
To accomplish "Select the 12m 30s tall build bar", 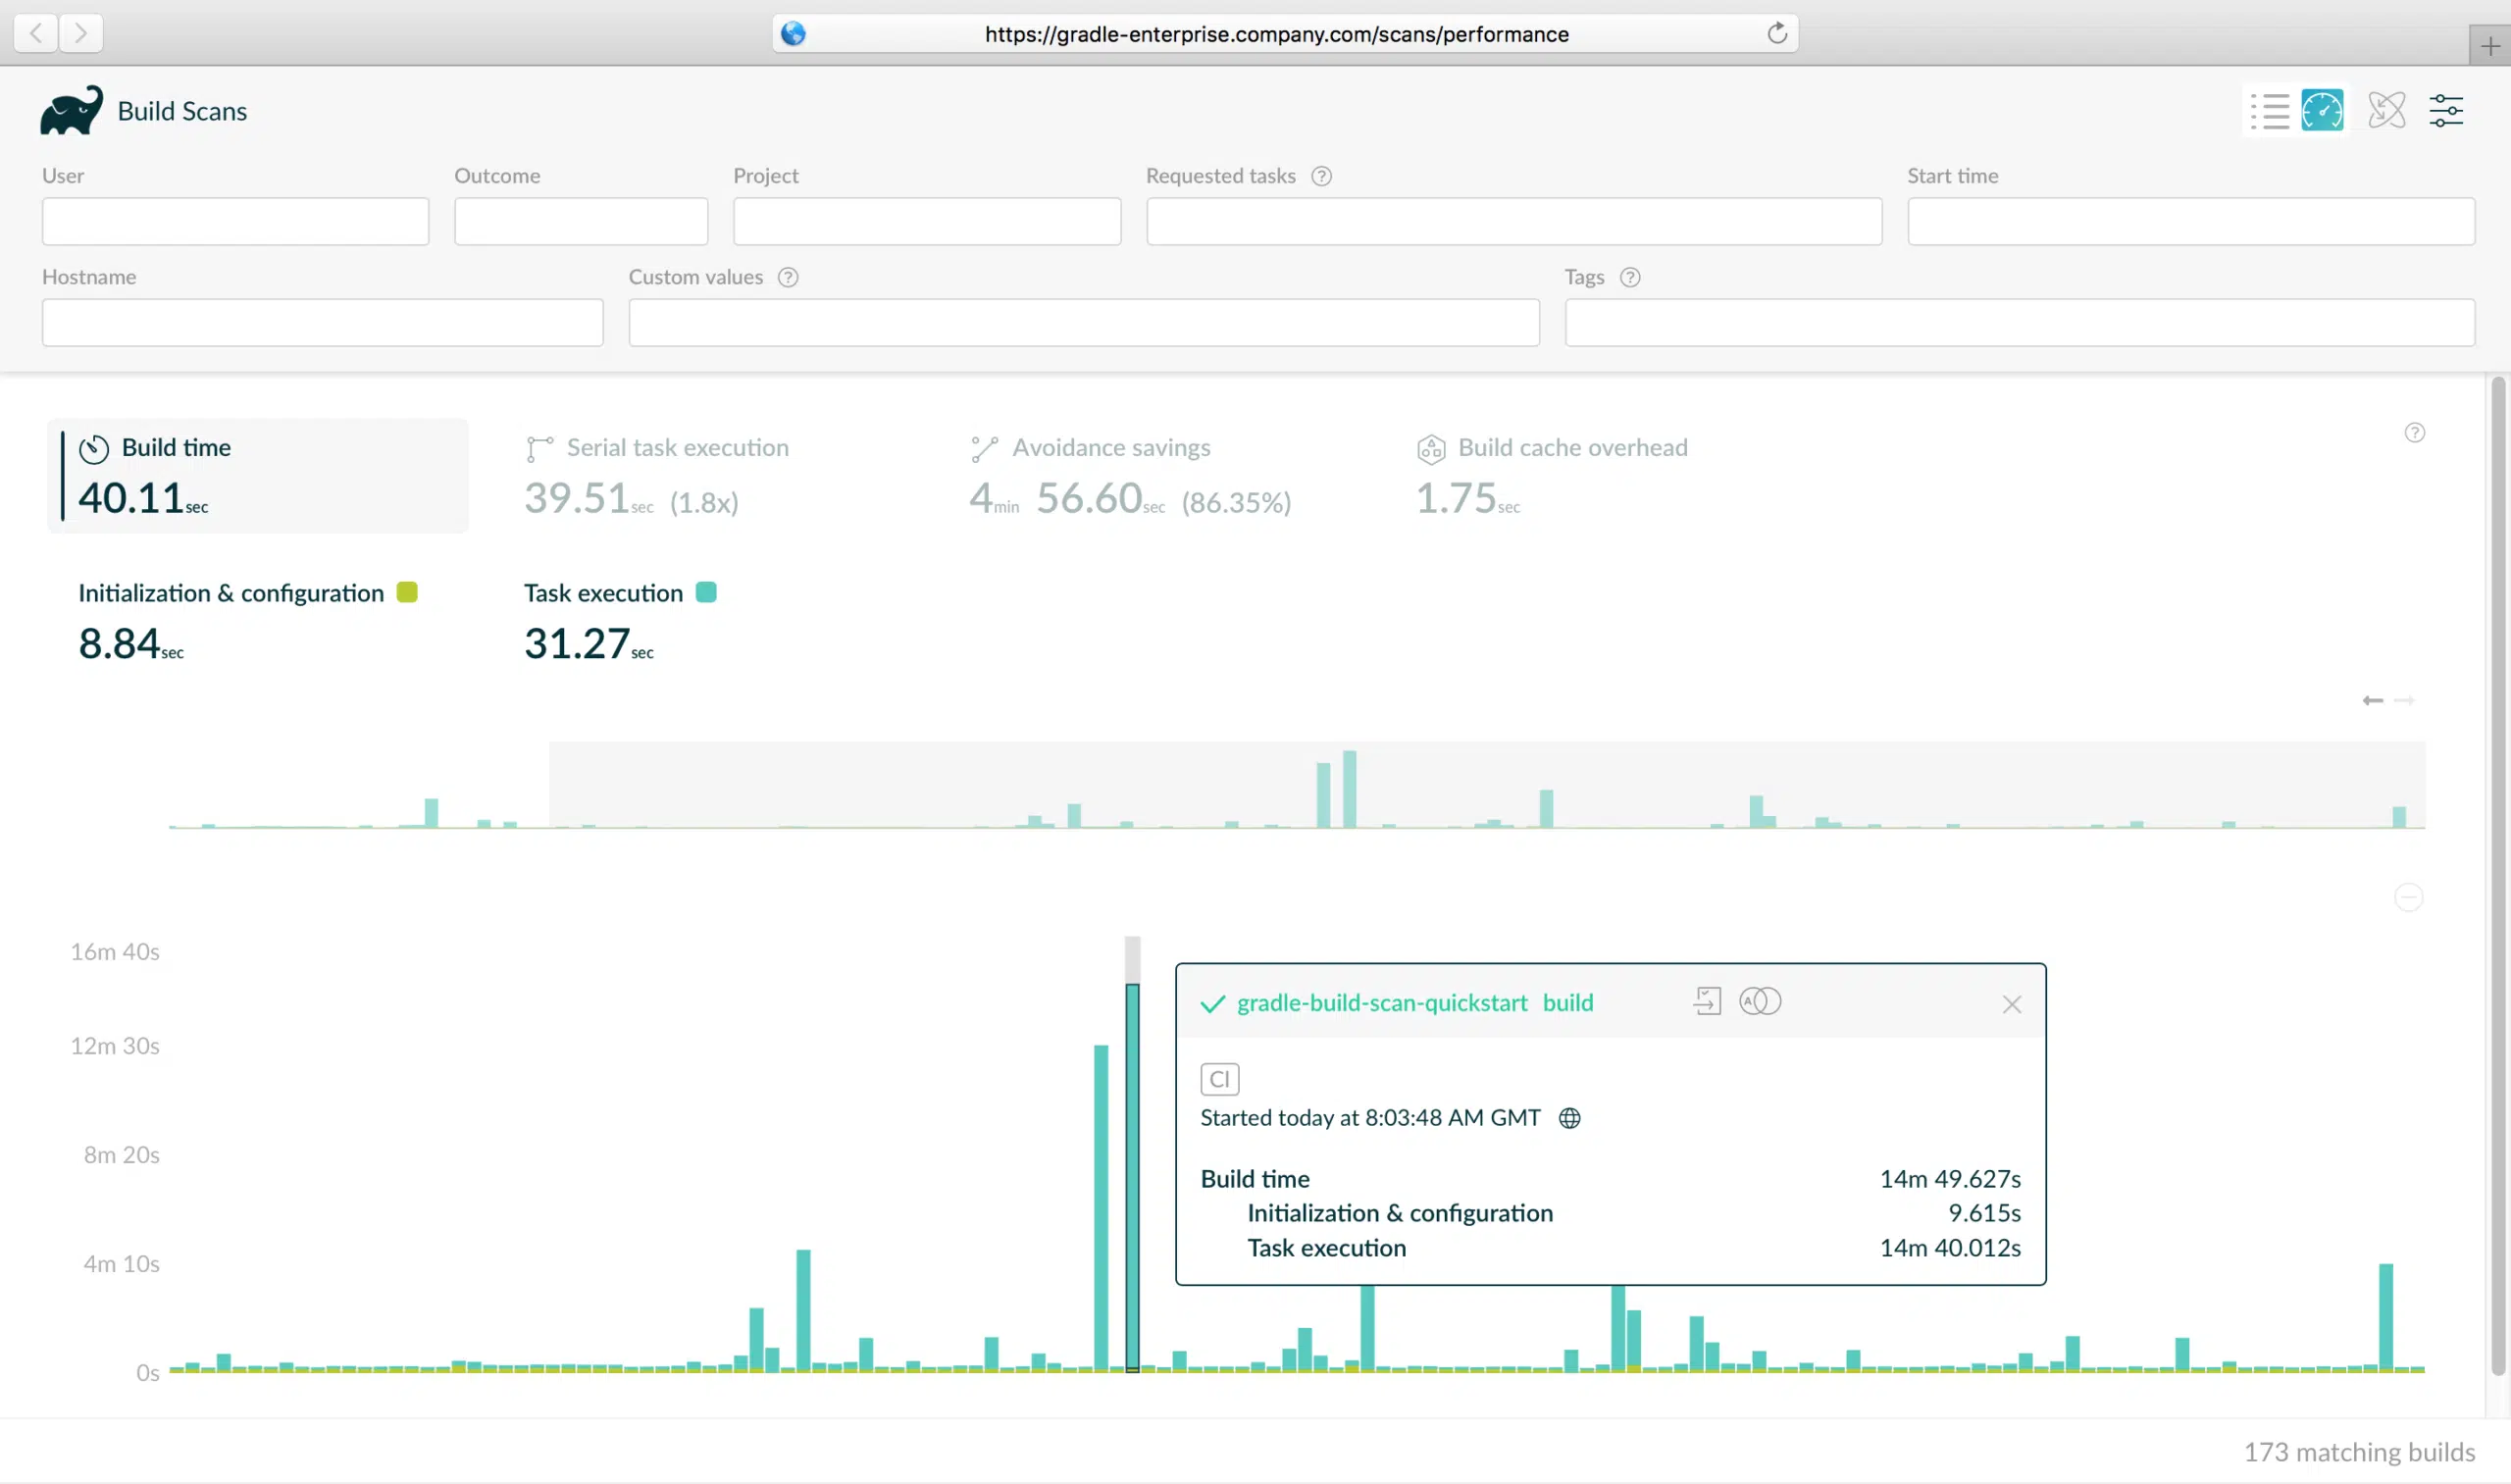I will [x=1101, y=1208].
